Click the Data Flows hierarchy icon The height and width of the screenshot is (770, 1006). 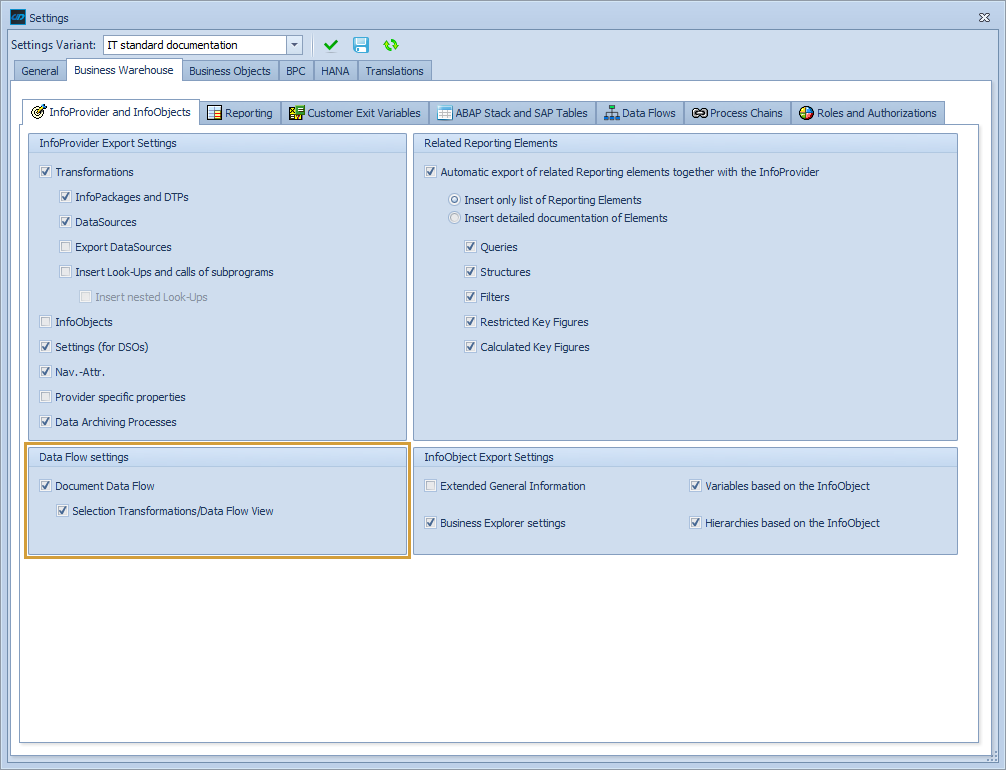click(611, 112)
